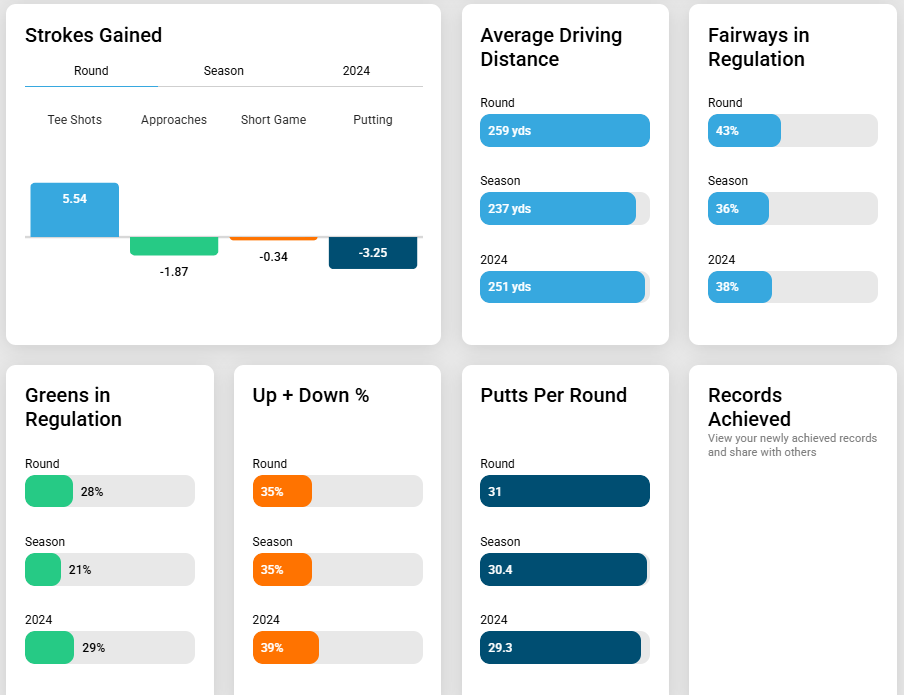Click the 251 yds 2024 driving bar
Viewport: 904px width, 695px height.
[x=562, y=287]
